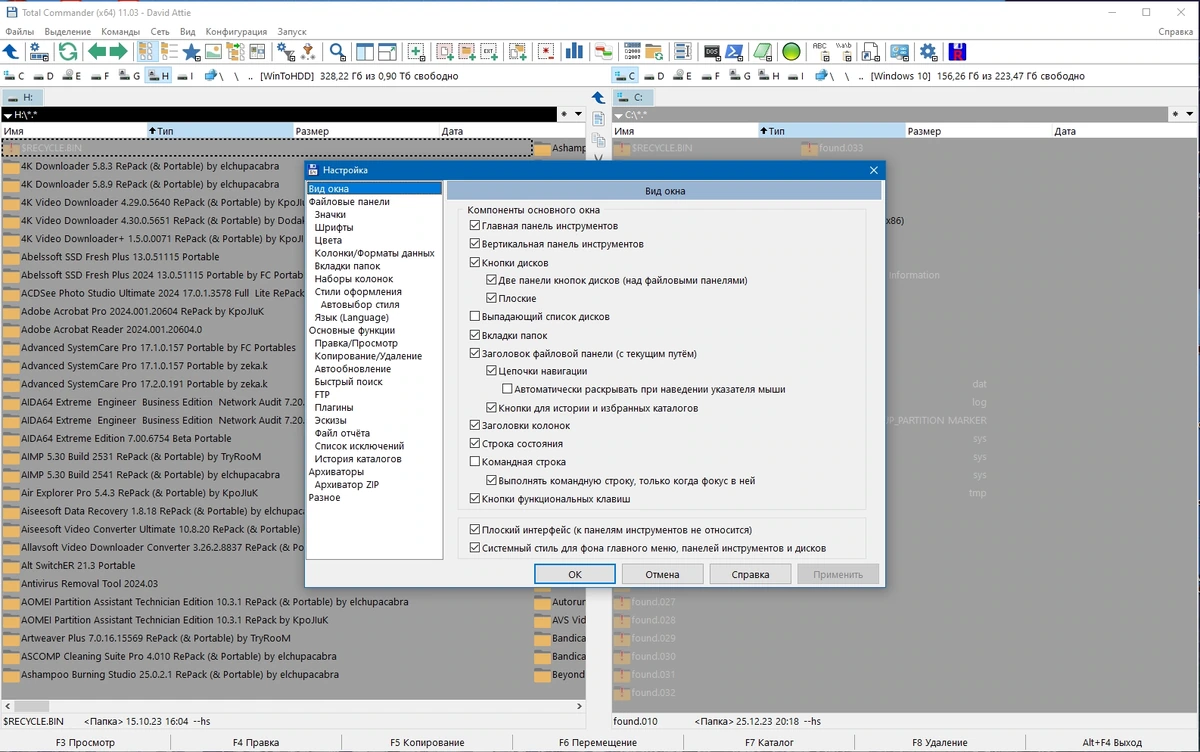Viewport: 1200px width, 752px height.
Task: Click the OK button in Настройка dialog
Action: coord(575,574)
